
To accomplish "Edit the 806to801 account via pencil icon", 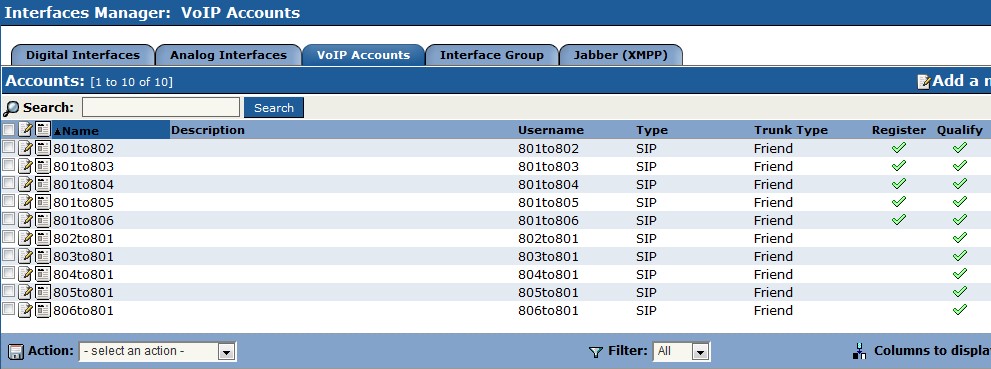I will click(x=25, y=310).
